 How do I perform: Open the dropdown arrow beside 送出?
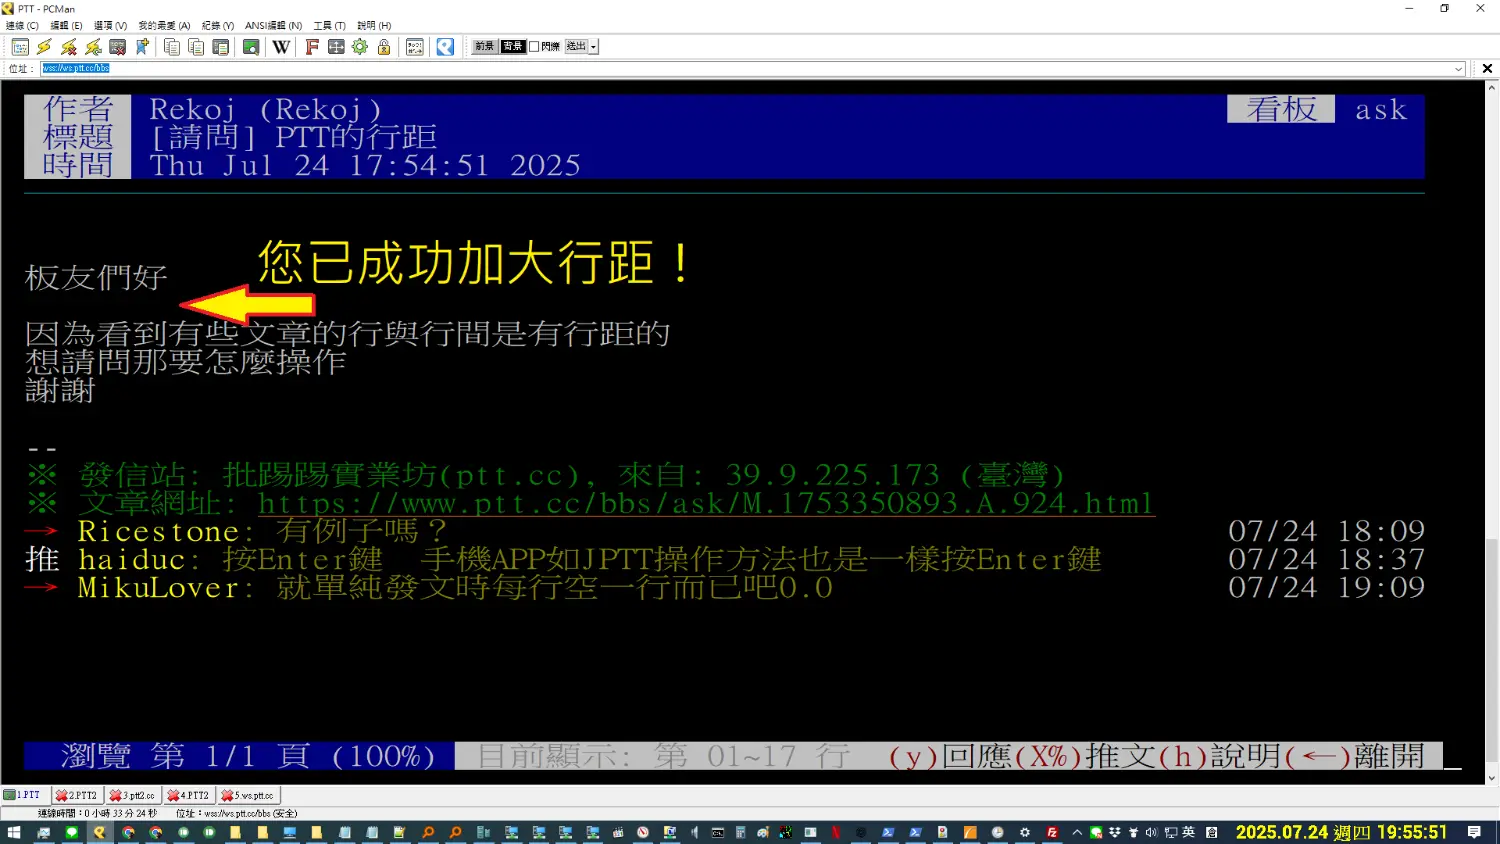pos(594,46)
